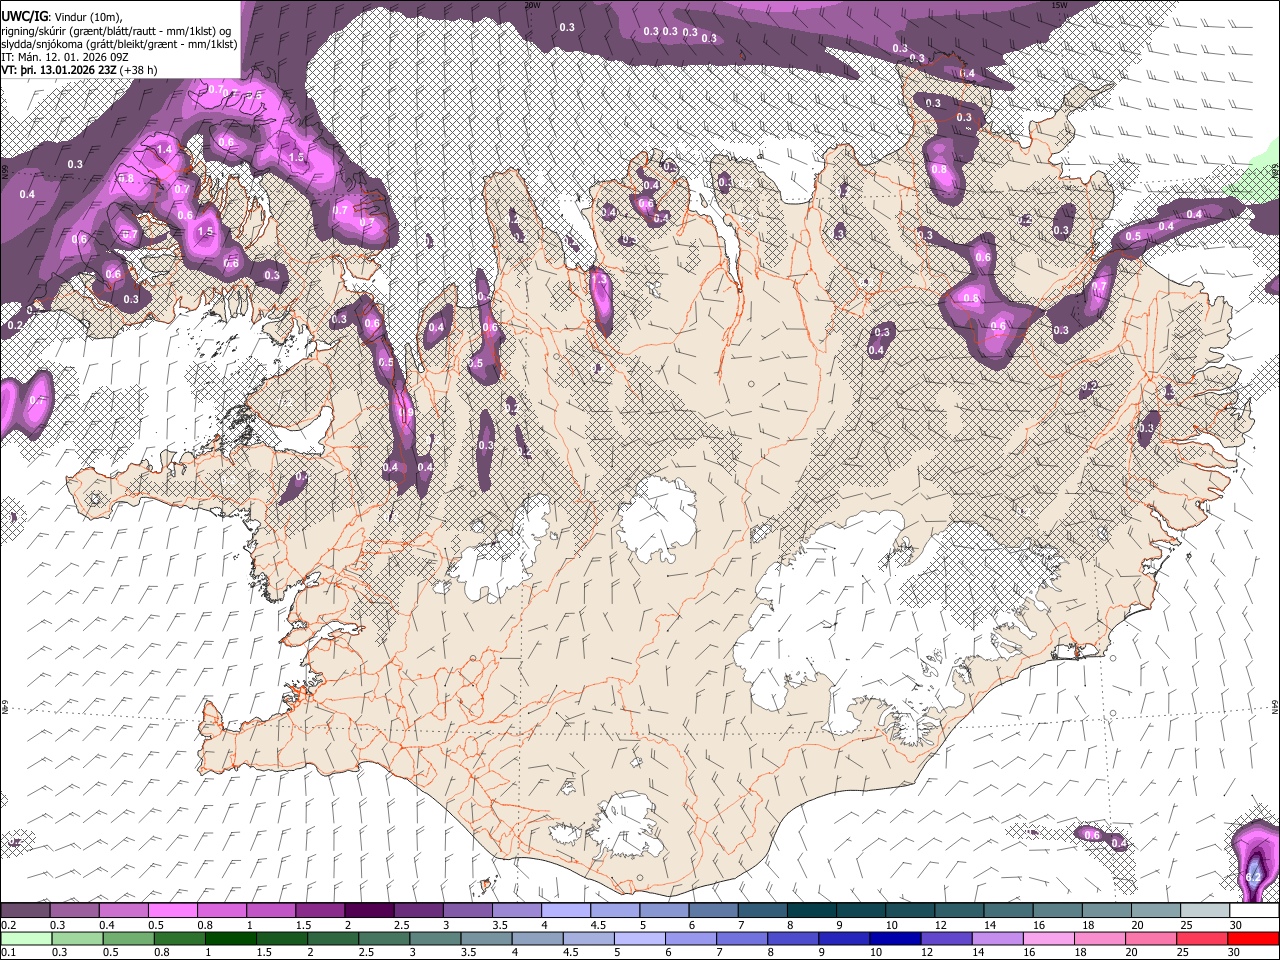Select rain legend swatch between 16 and 18
This screenshot has height=960, width=1280.
pyautogui.click(x=1050, y=938)
